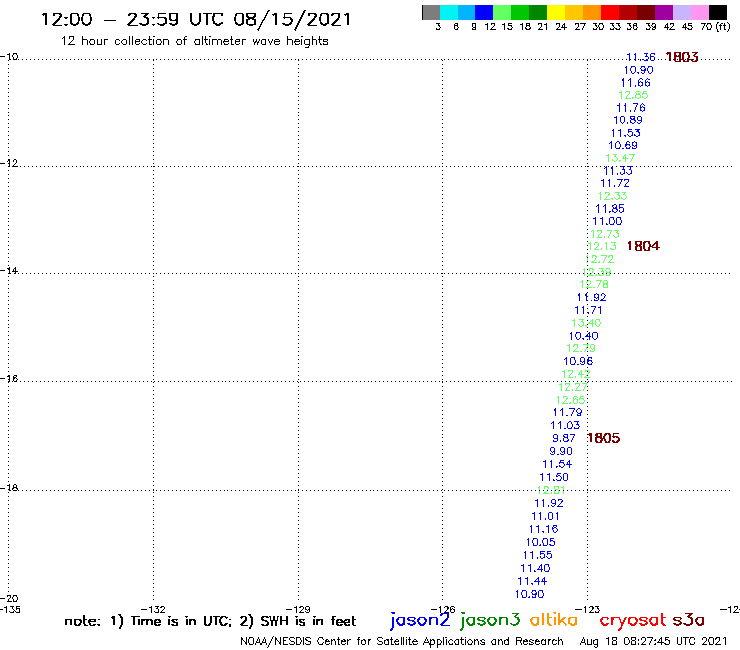
Task: Select the 11.03 wave height value
Action: 565,425
